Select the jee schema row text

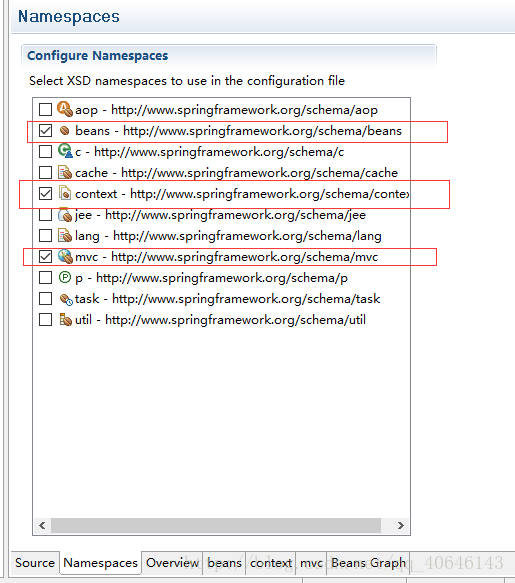221,215
